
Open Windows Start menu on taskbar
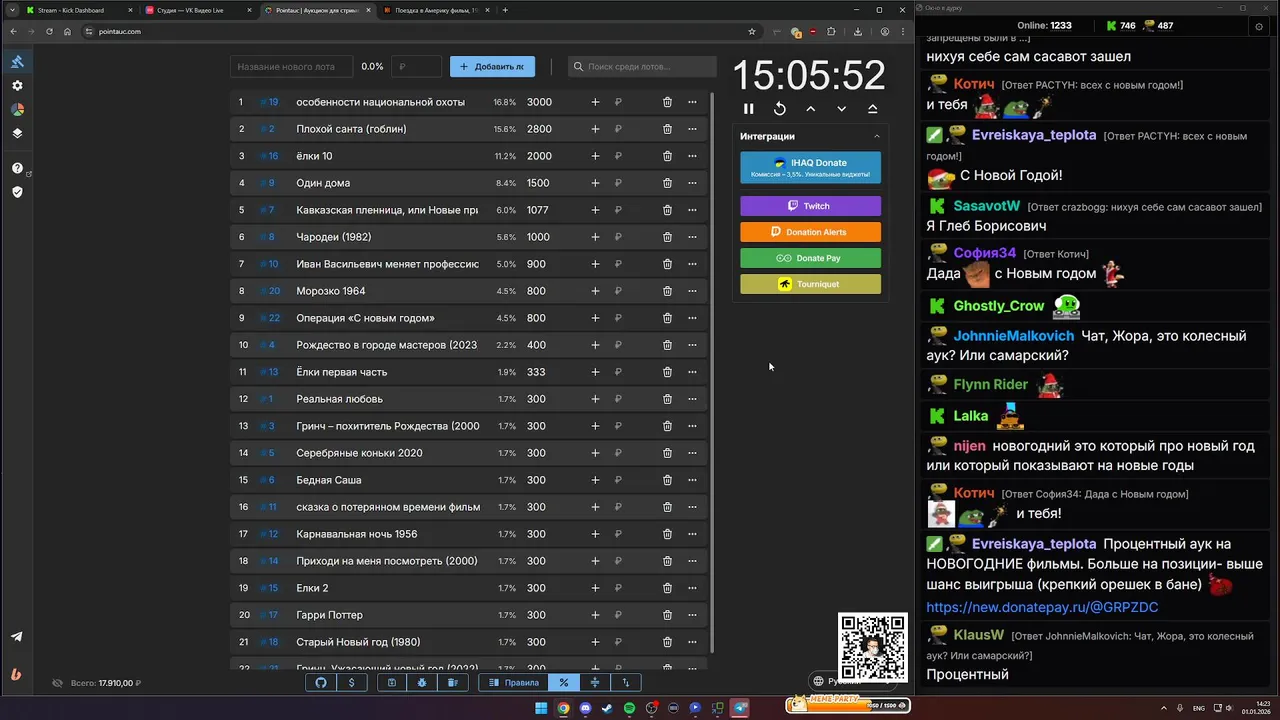pos(541,708)
